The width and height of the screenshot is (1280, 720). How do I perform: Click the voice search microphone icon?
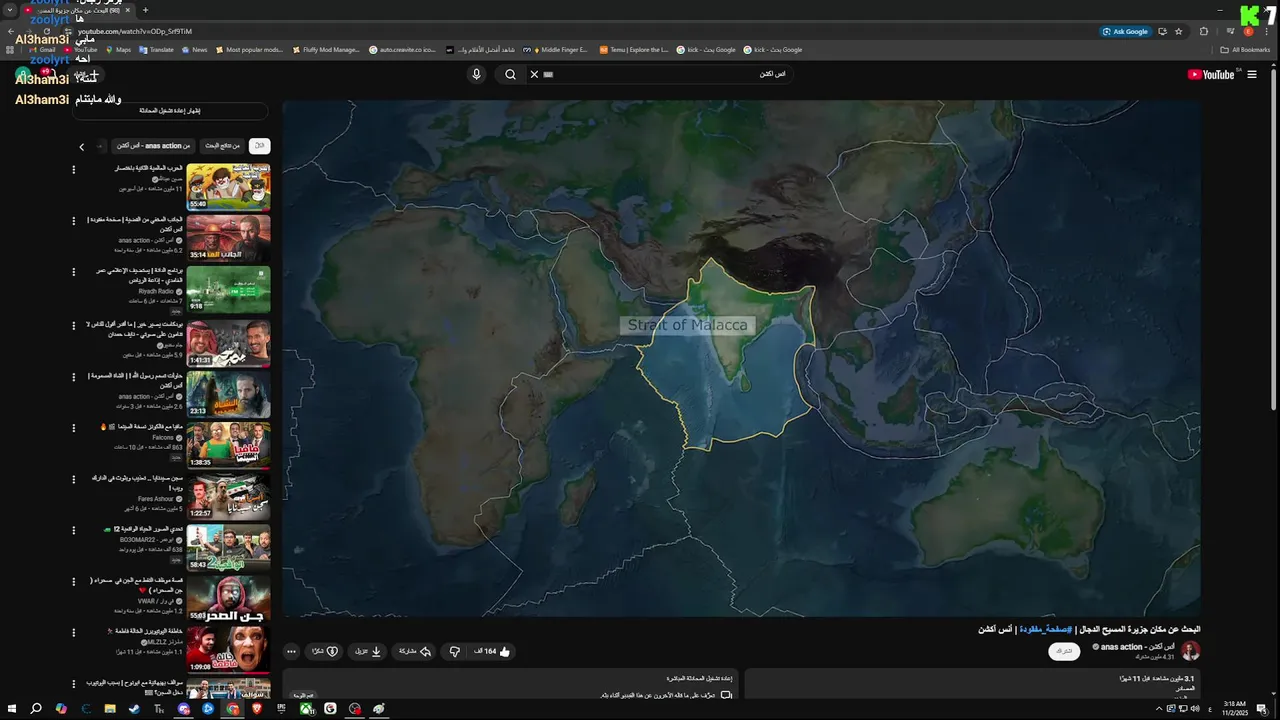[476, 74]
